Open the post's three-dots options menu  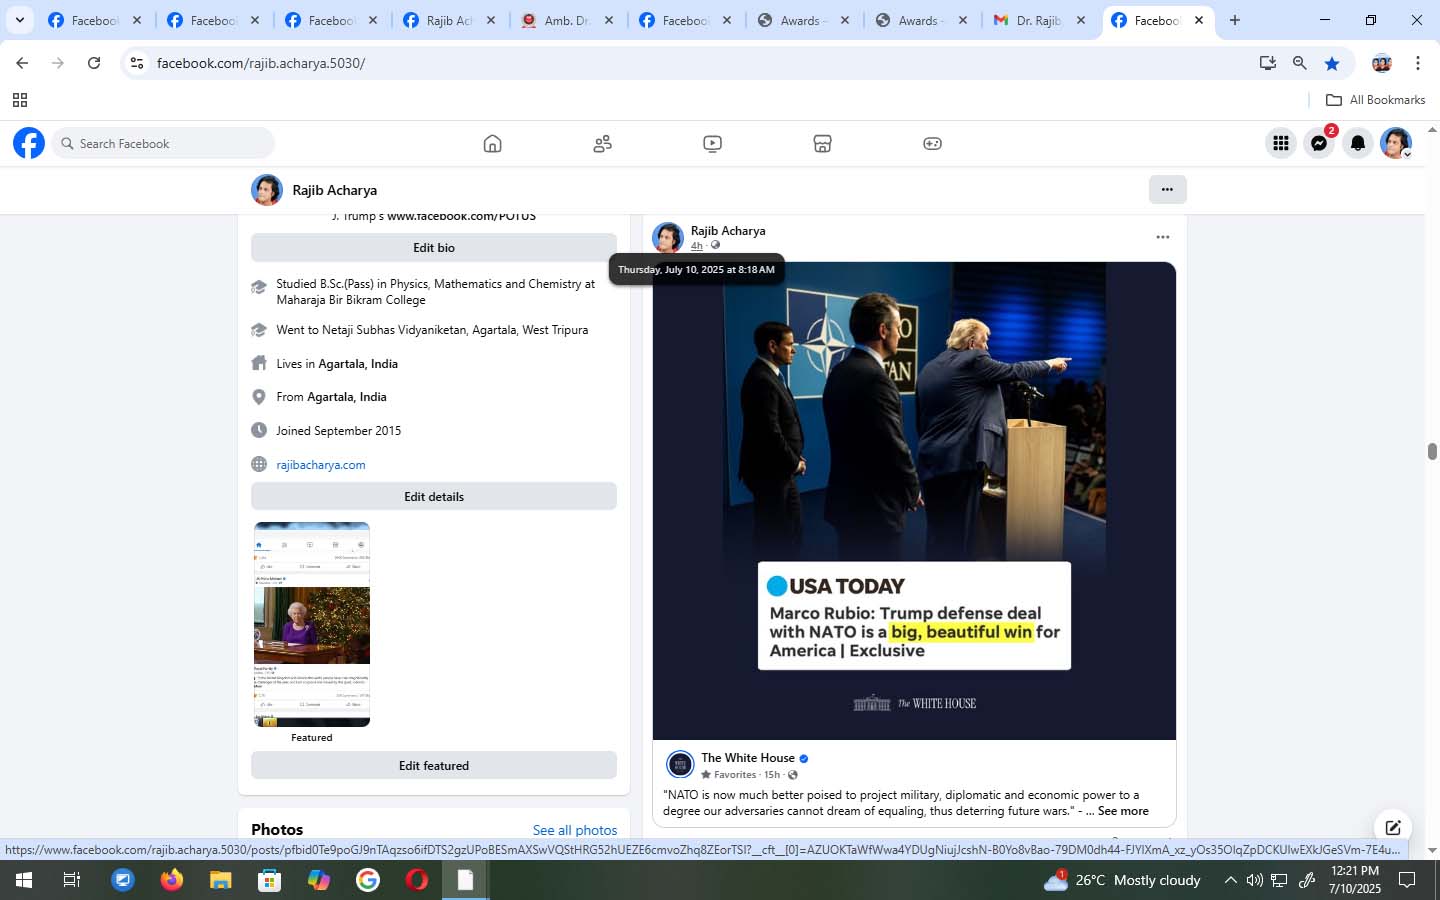1162,237
